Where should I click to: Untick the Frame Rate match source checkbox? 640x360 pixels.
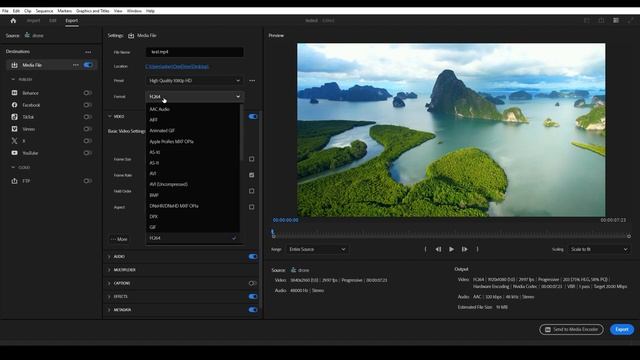(x=251, y=175)
